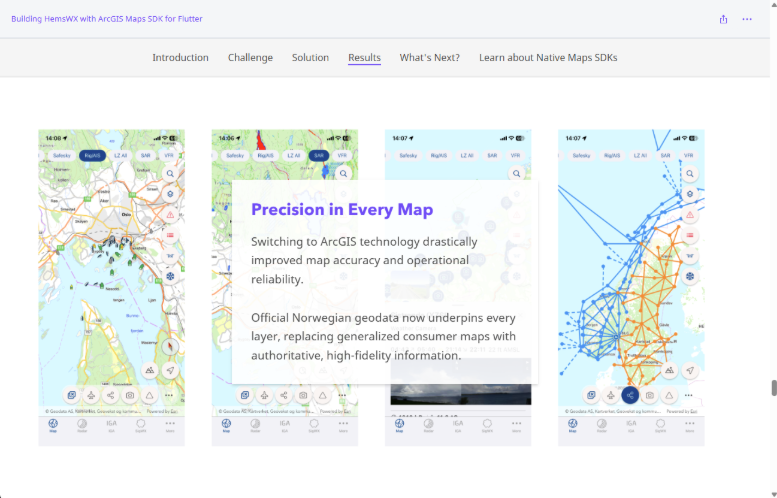Click the red warning triangle in Oslo map screenshot
Image resolution: width=777 pixels, height=498 pixels.
[170, 215]
